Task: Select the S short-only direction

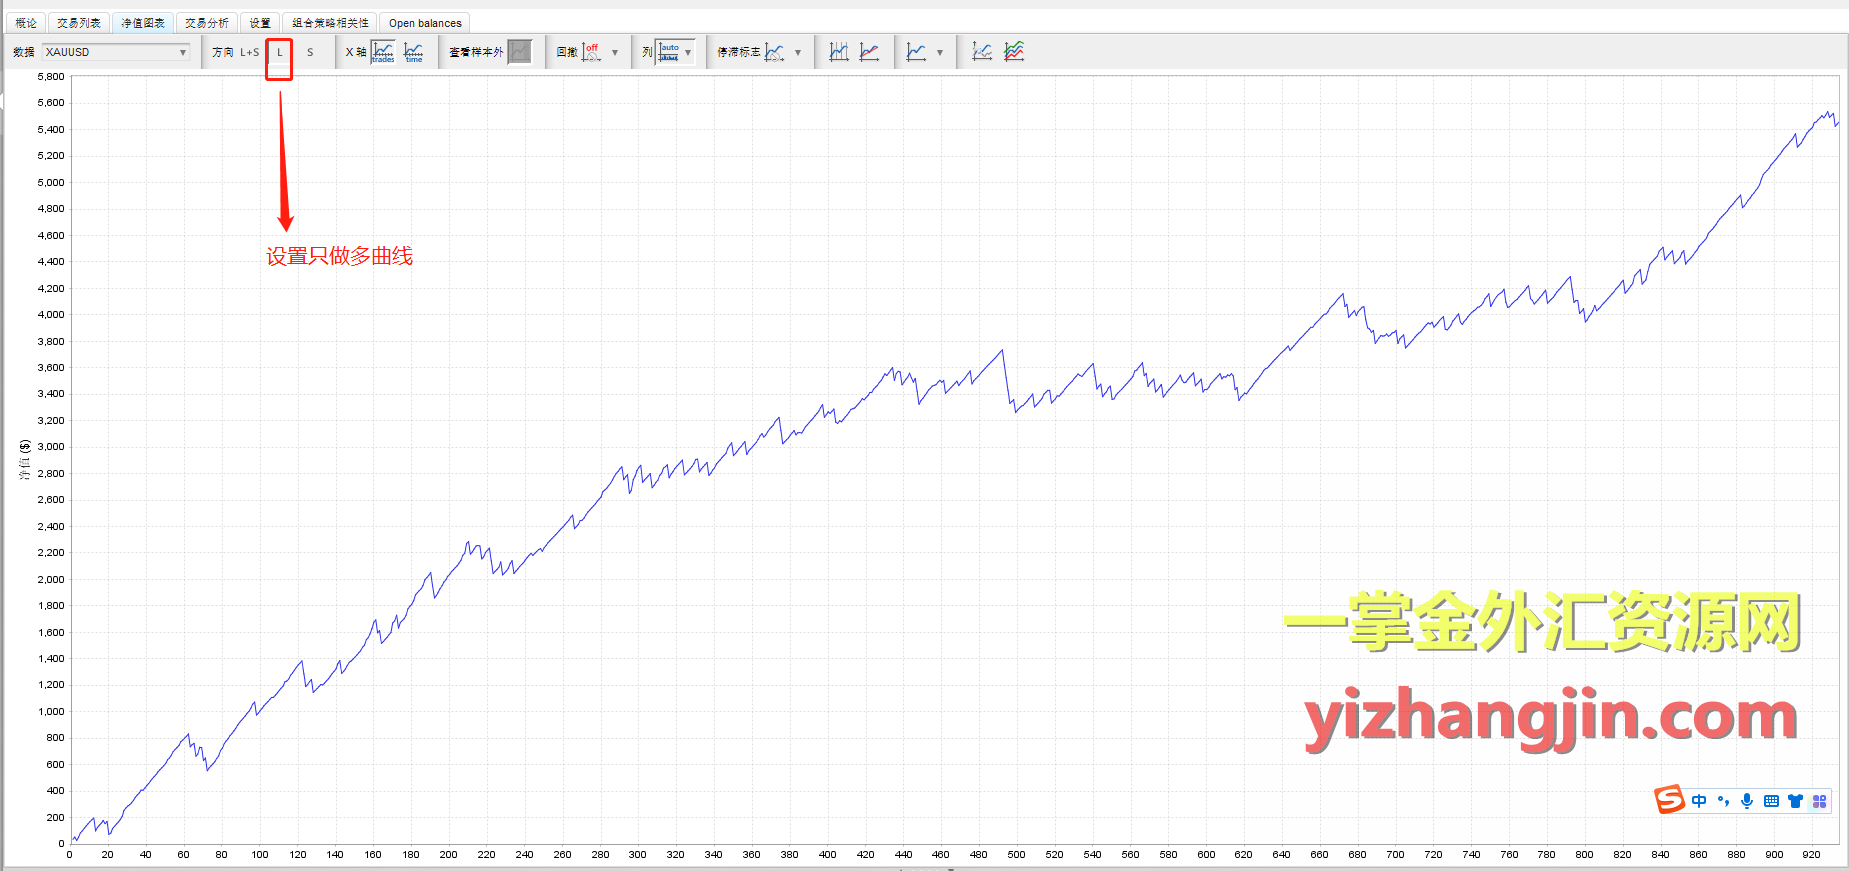Action: (310, 52)
